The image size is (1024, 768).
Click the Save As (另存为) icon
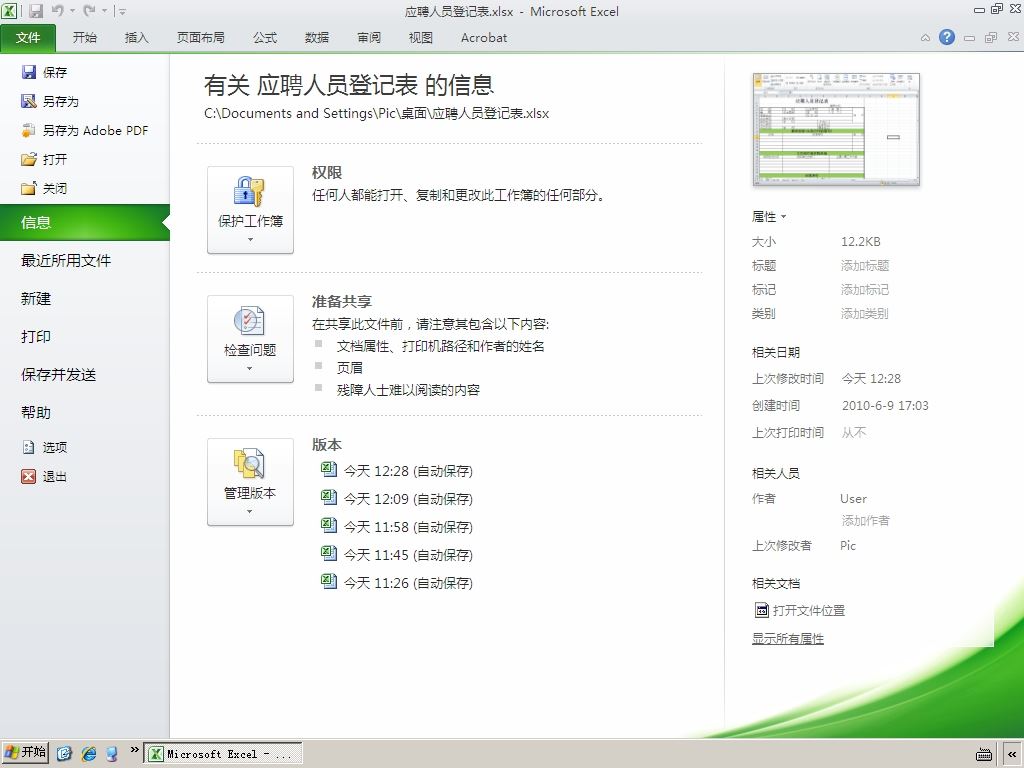click(x=29, y=101)
